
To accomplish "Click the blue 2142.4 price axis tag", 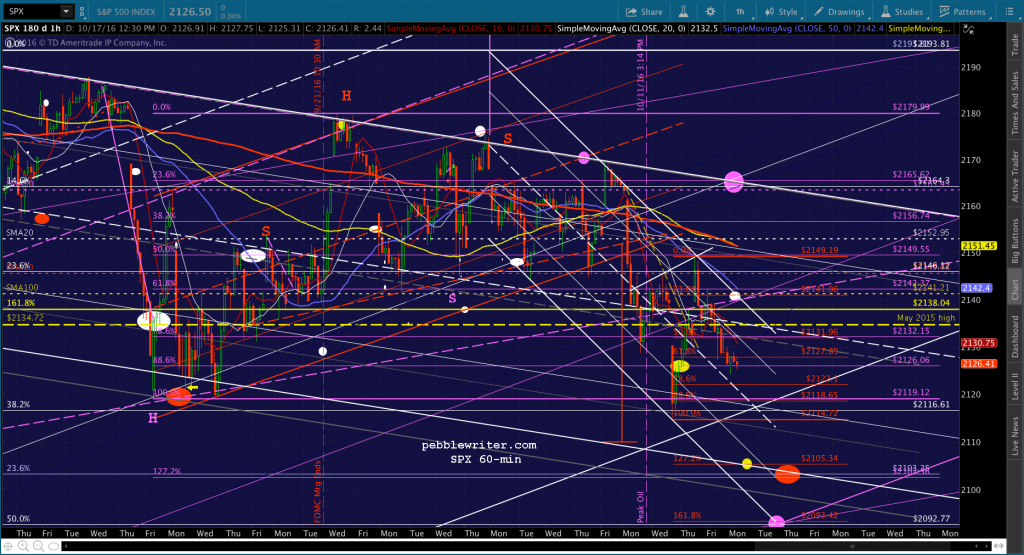I will [x=976, y=288].
